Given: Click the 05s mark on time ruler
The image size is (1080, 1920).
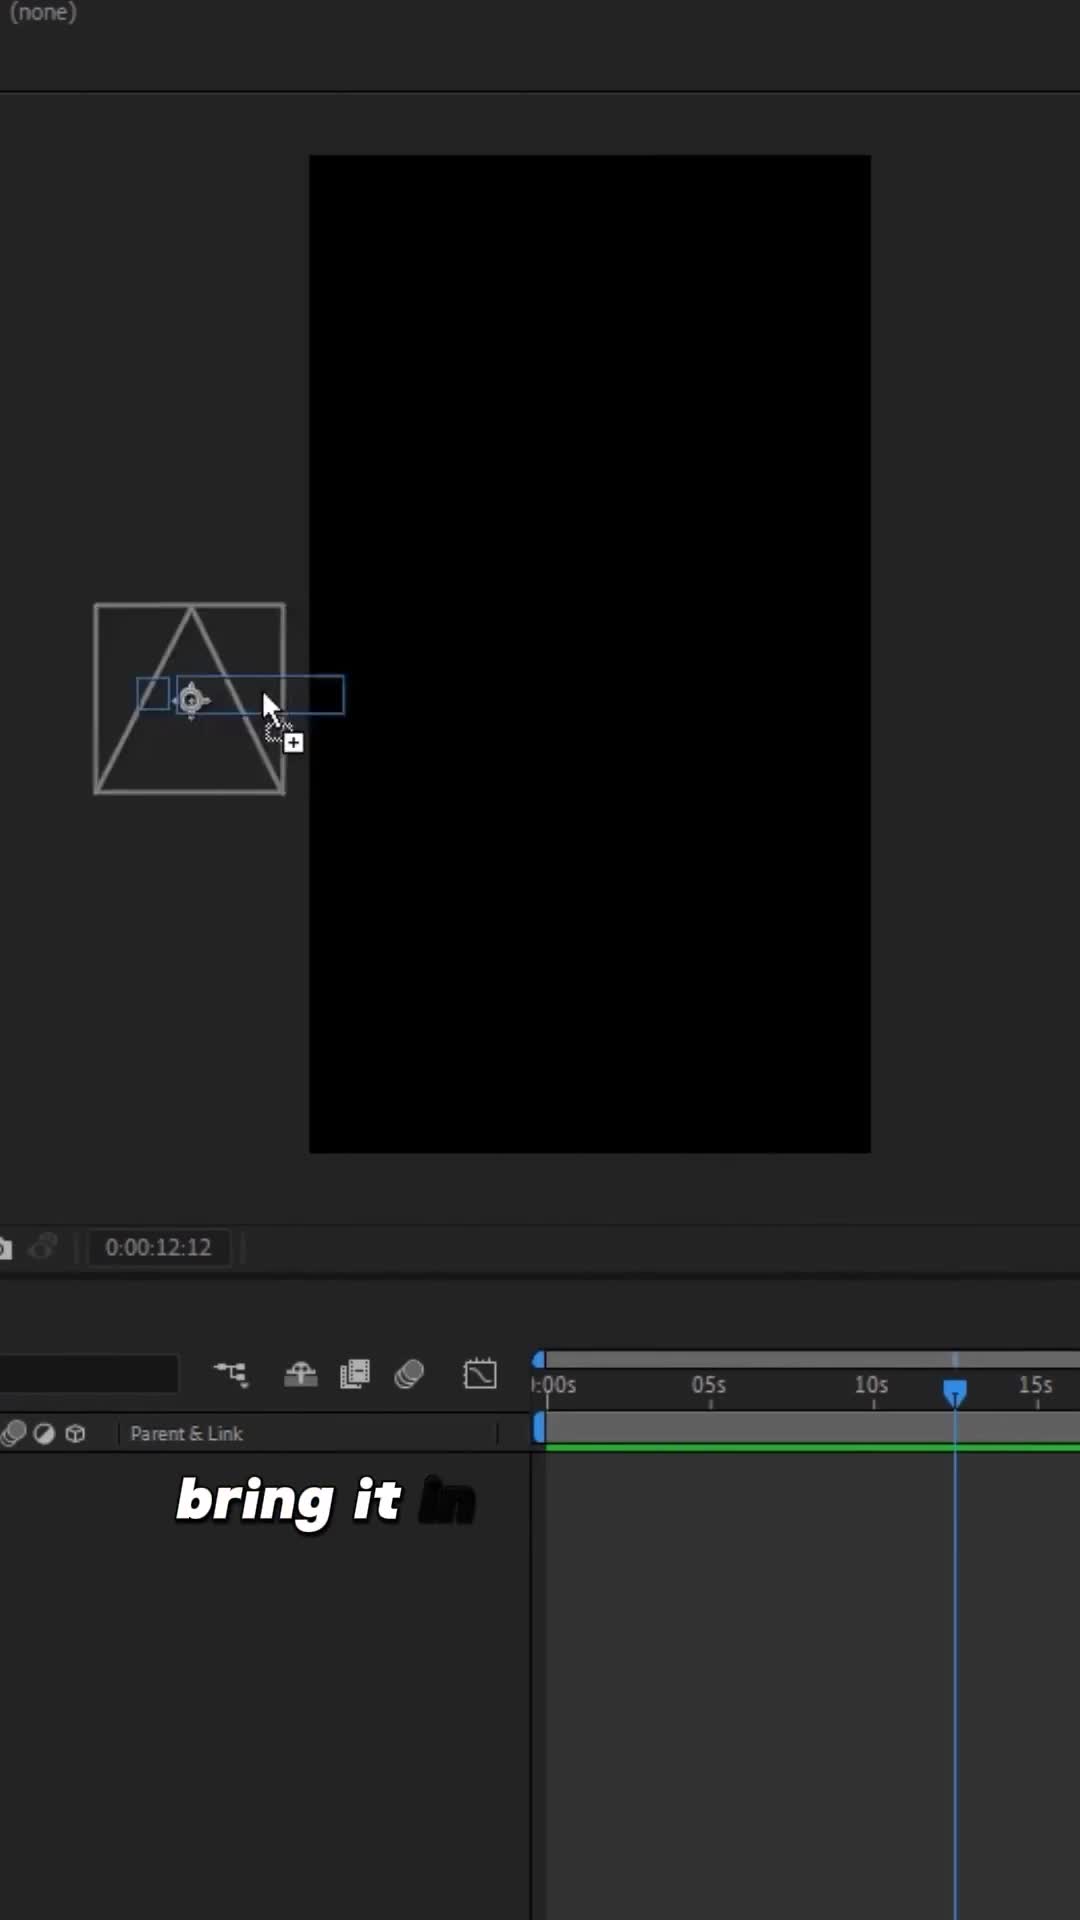Looking at the screenshot, I should click(709, 1385).
